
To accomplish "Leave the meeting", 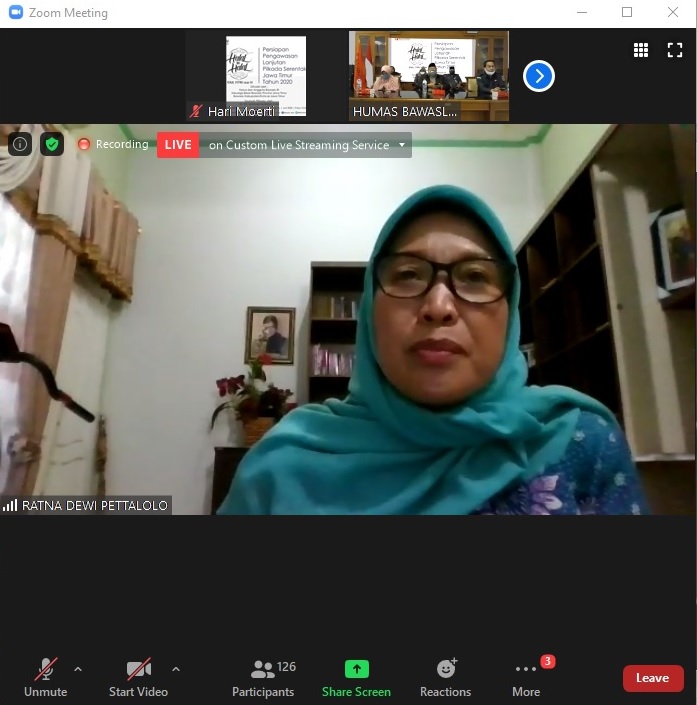I will pos(652,678).
